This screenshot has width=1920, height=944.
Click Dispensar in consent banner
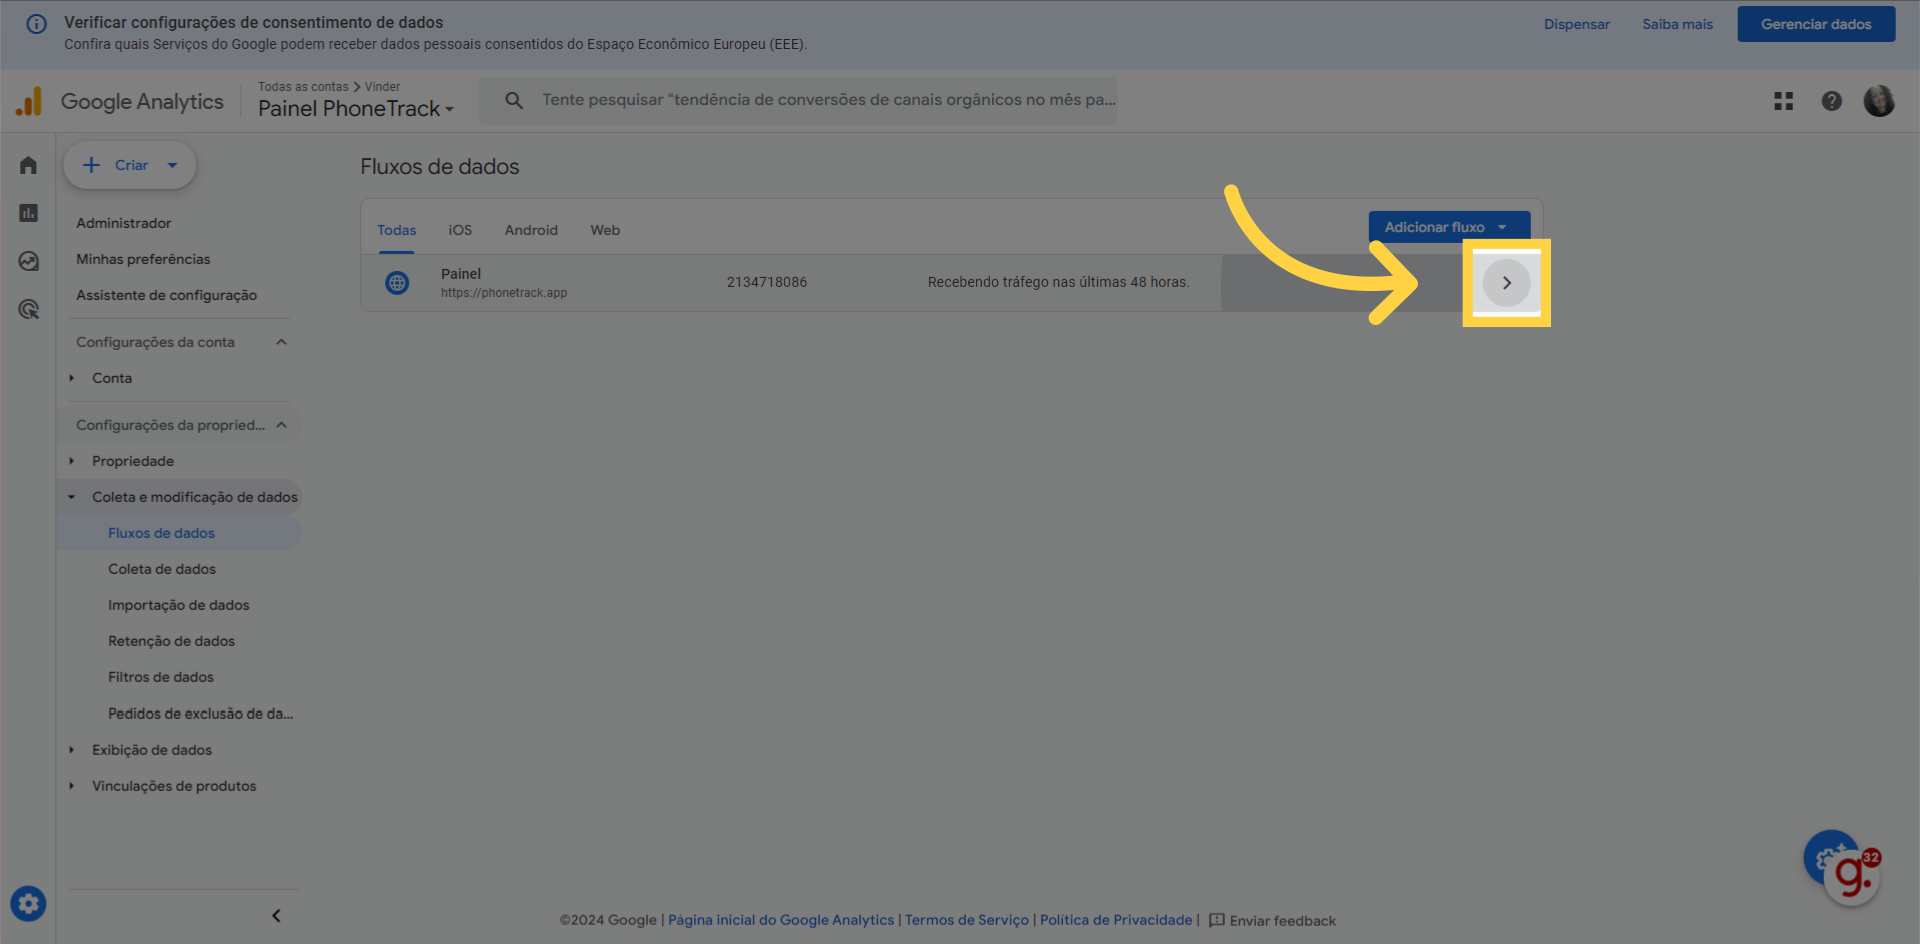[x=1576, y=24]
